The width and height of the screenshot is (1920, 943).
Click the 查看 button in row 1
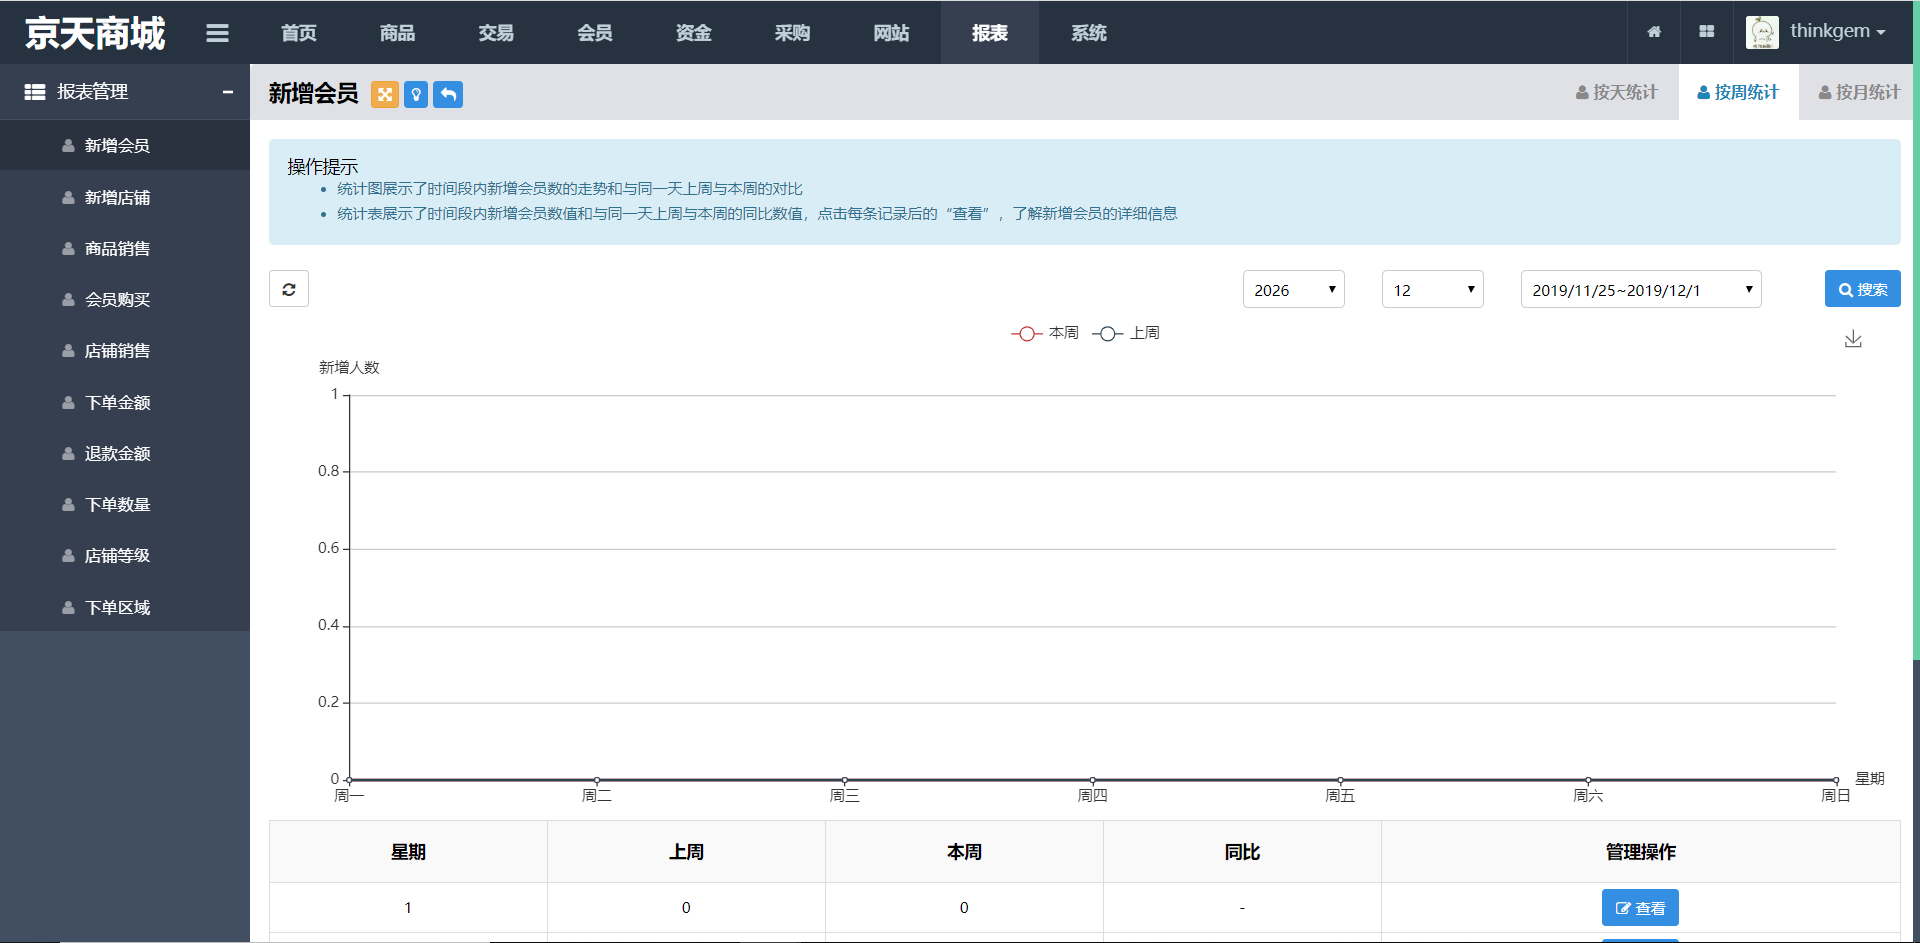pos(1640,908)
